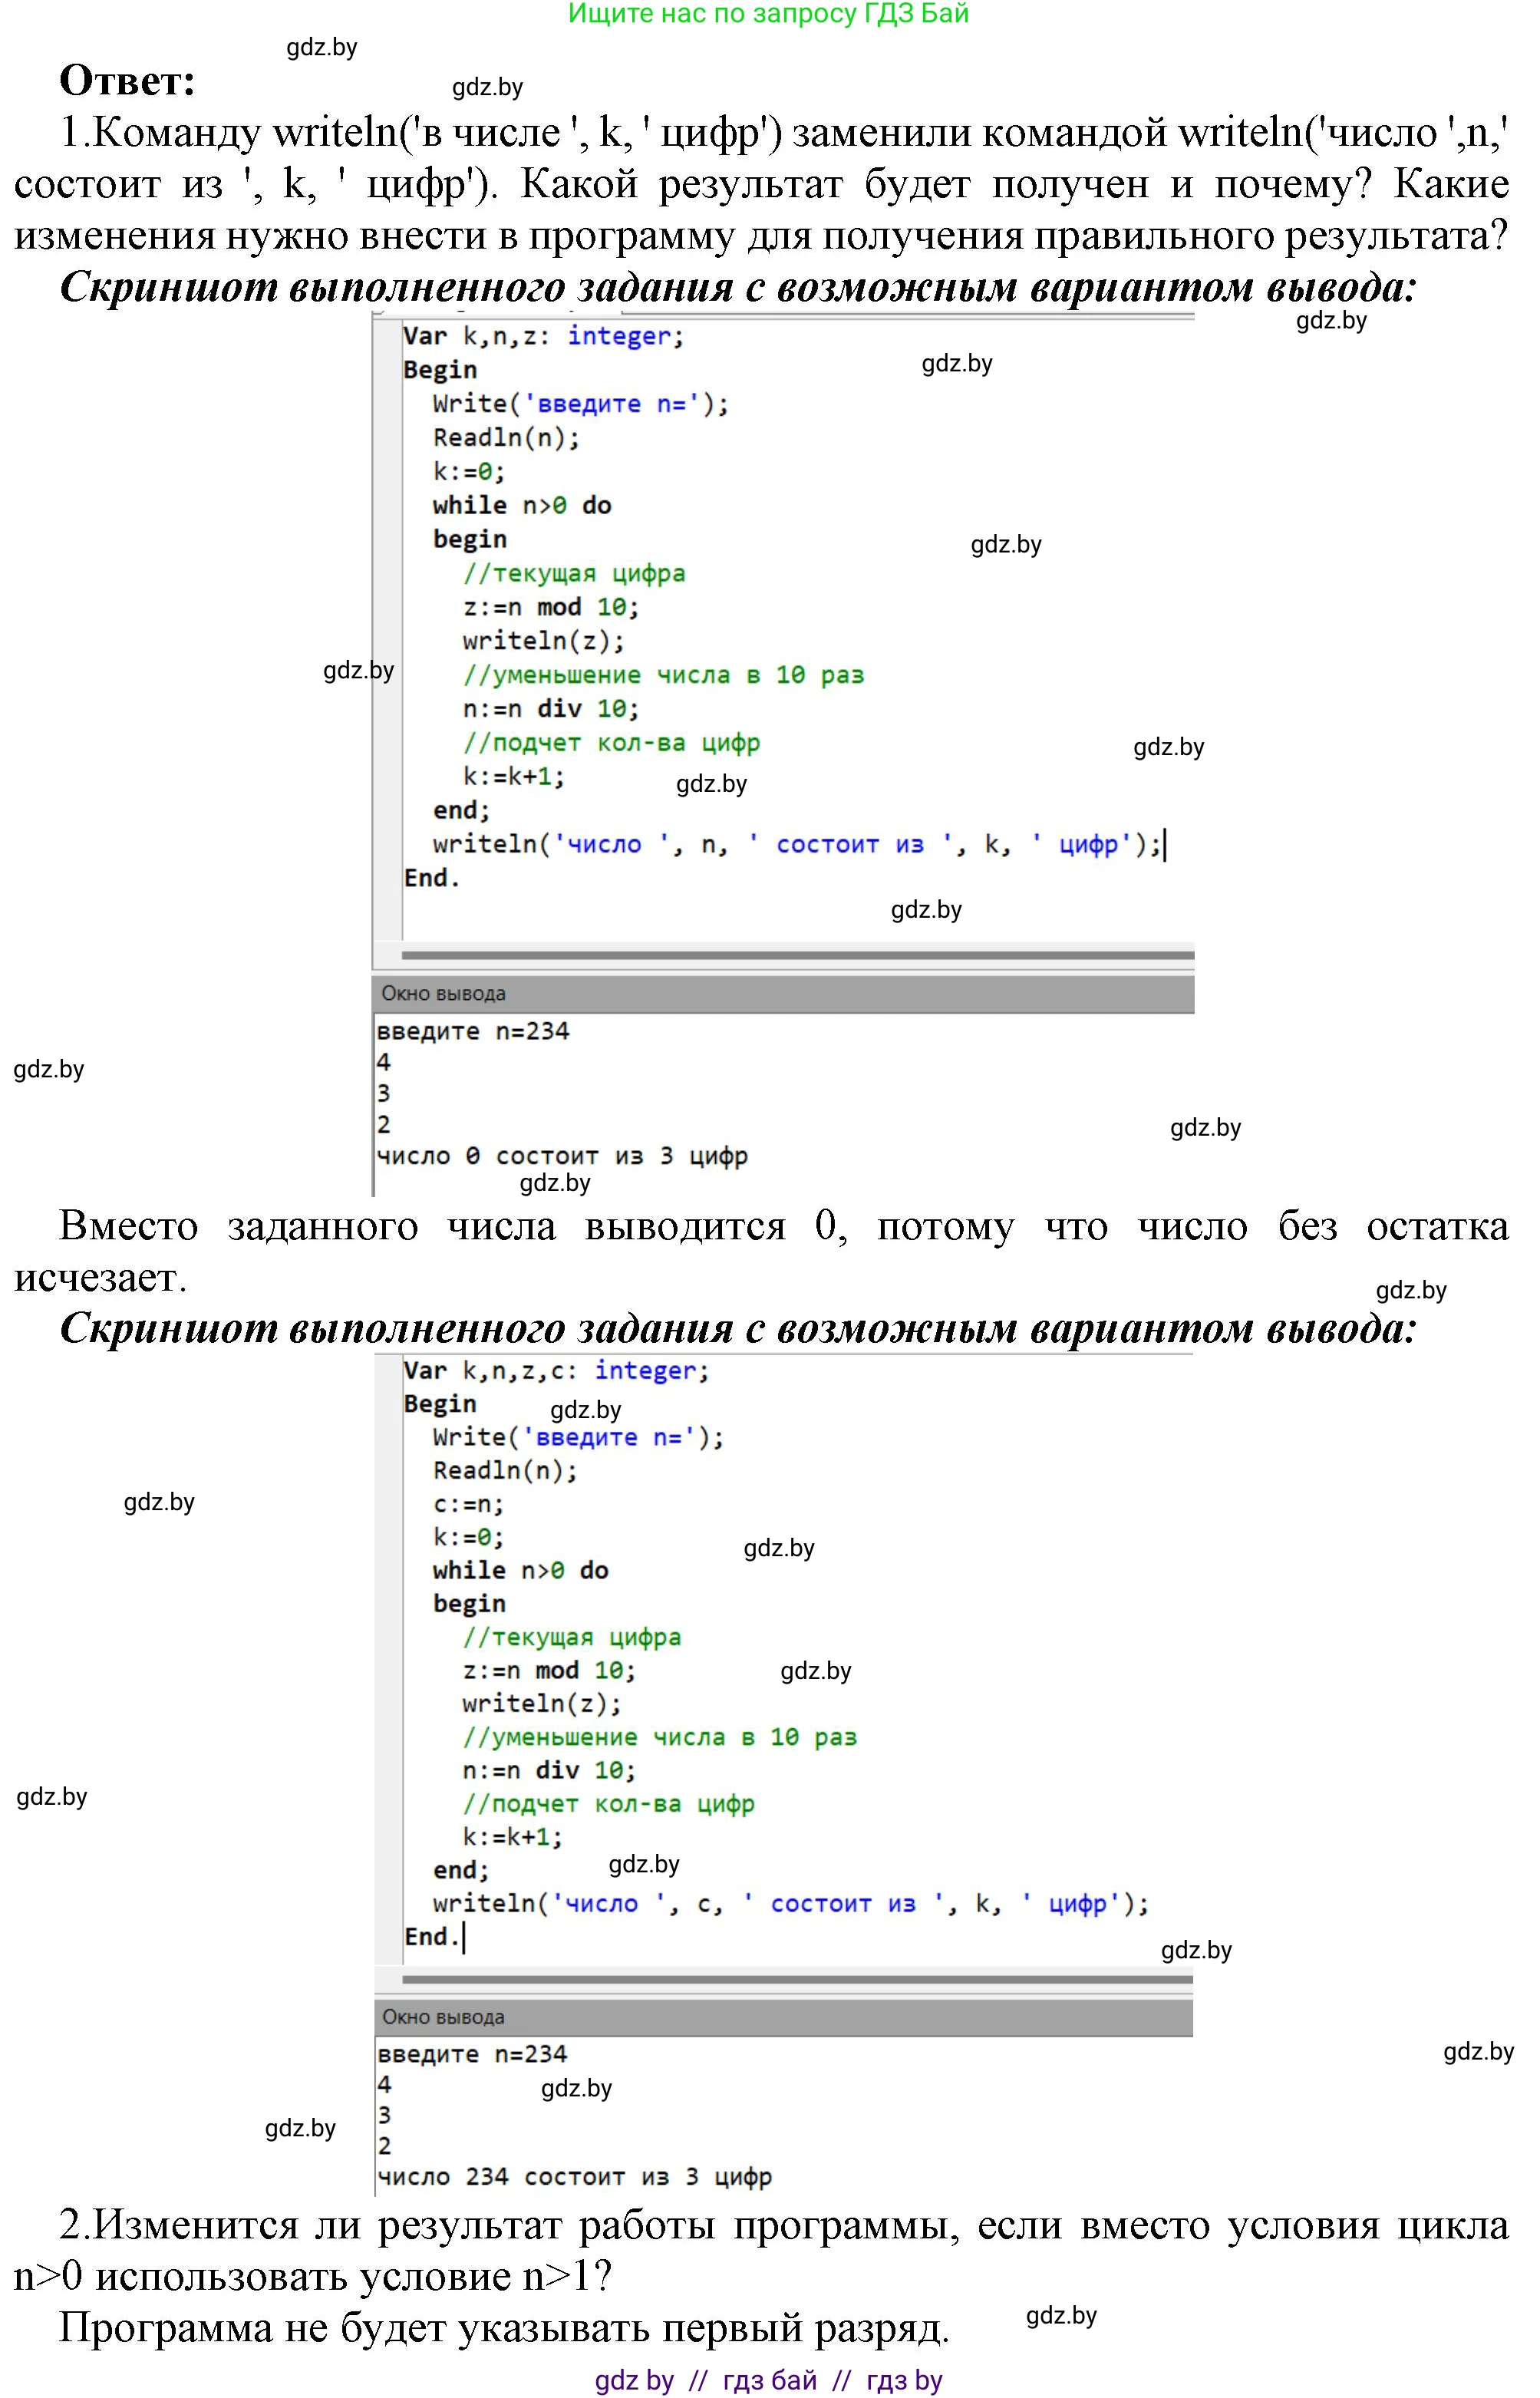Click the 'z:=n mod 10;' statement in first code

click(x=545, y=608)
